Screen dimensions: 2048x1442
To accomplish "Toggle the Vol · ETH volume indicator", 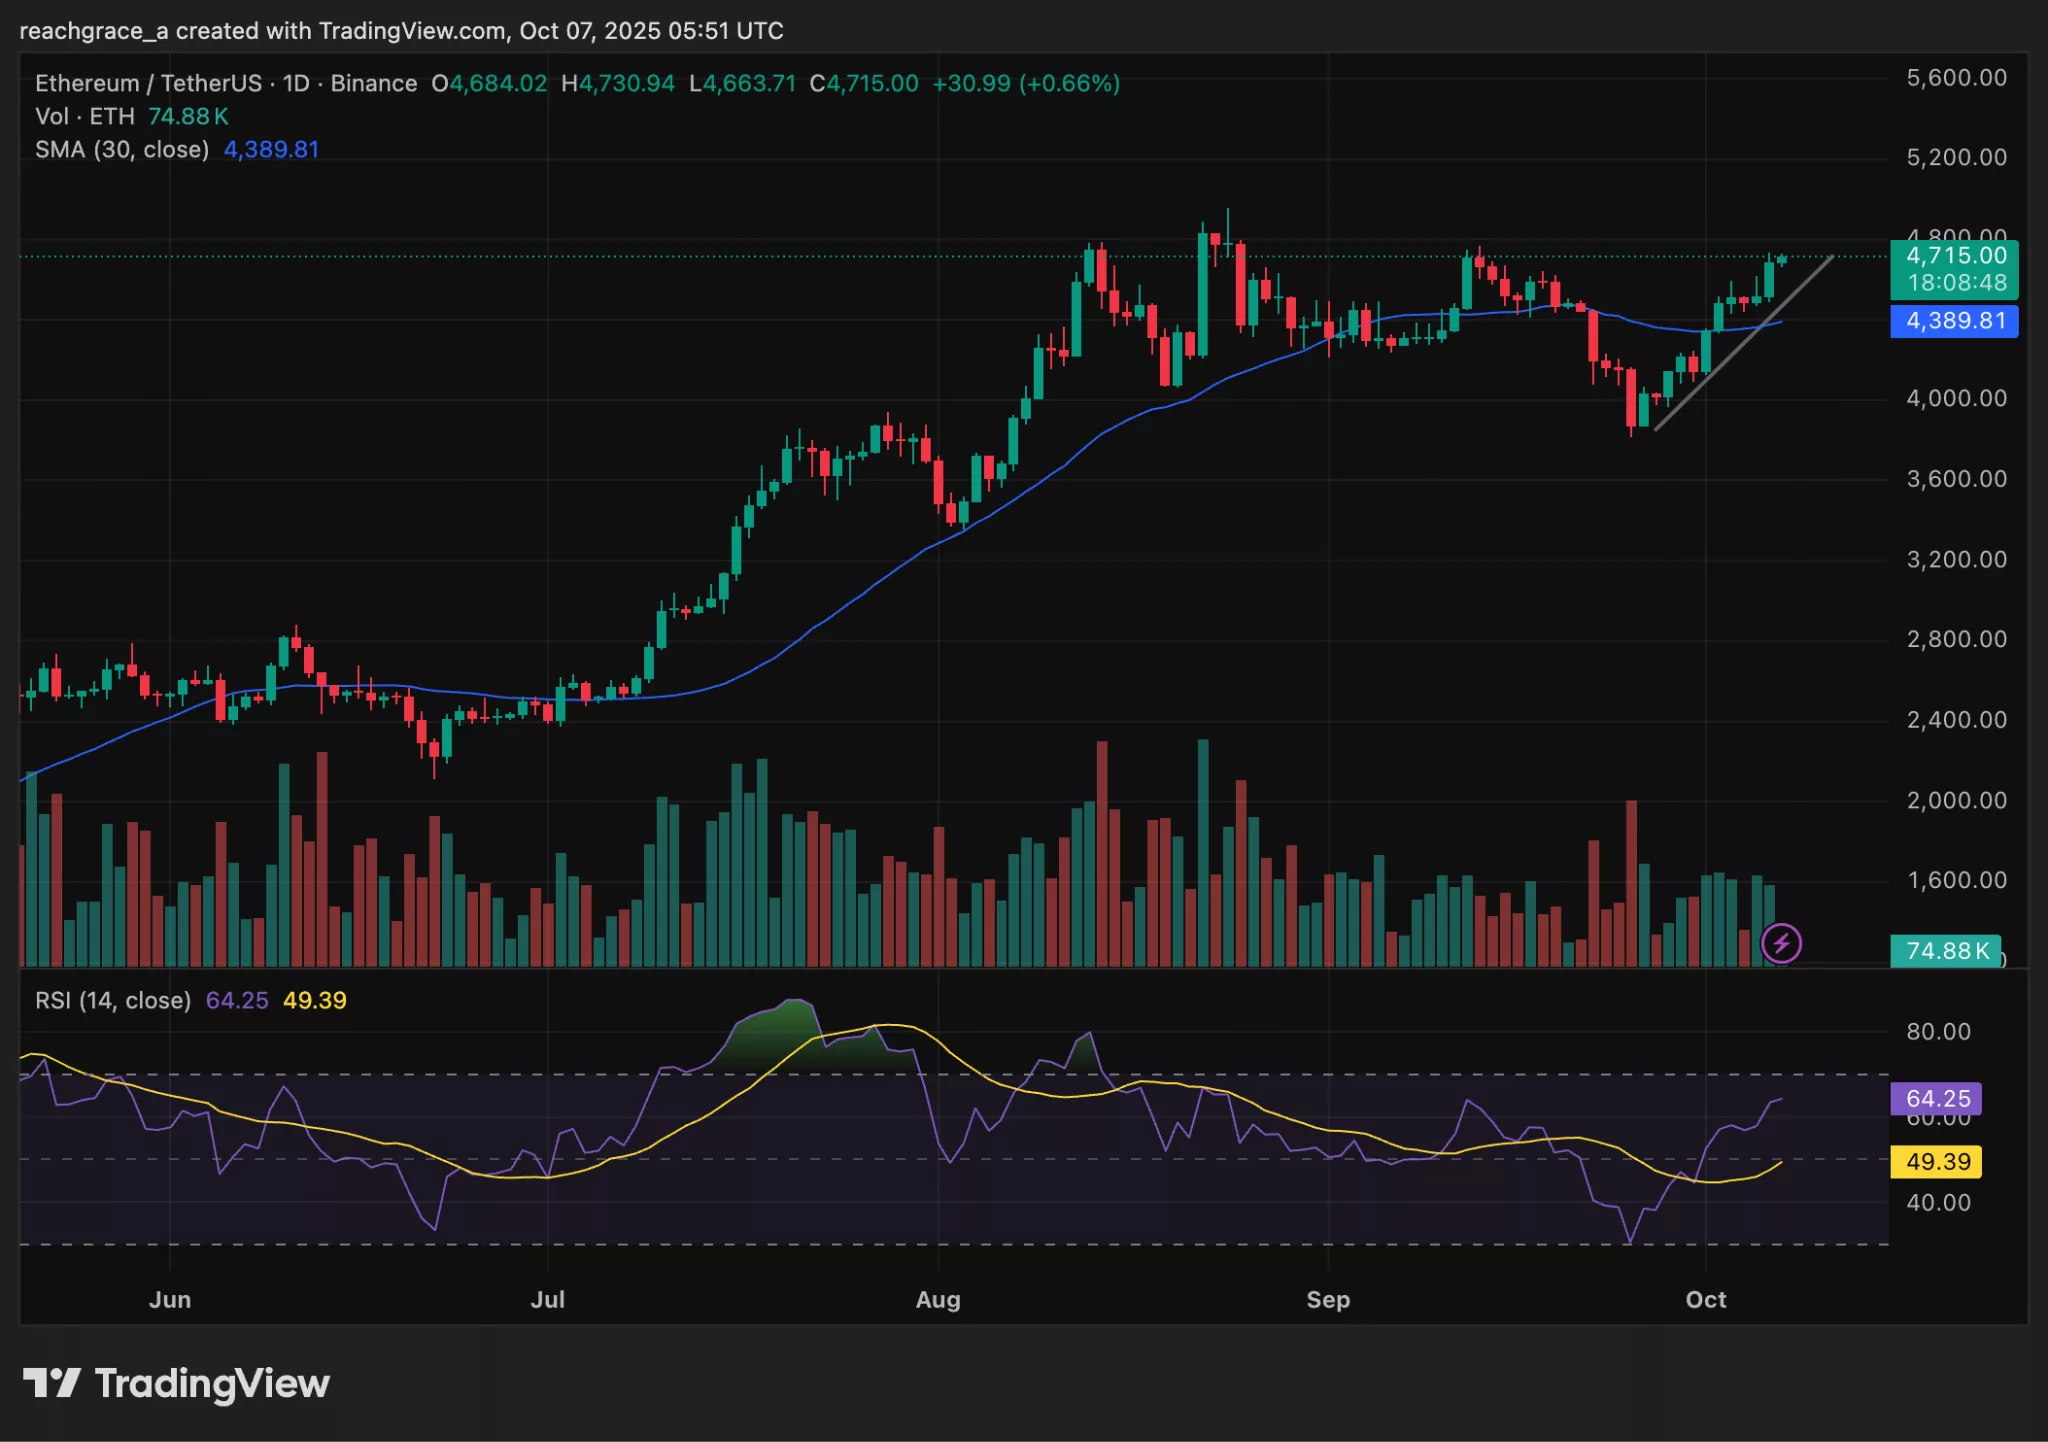I will [x=85, y=117].
